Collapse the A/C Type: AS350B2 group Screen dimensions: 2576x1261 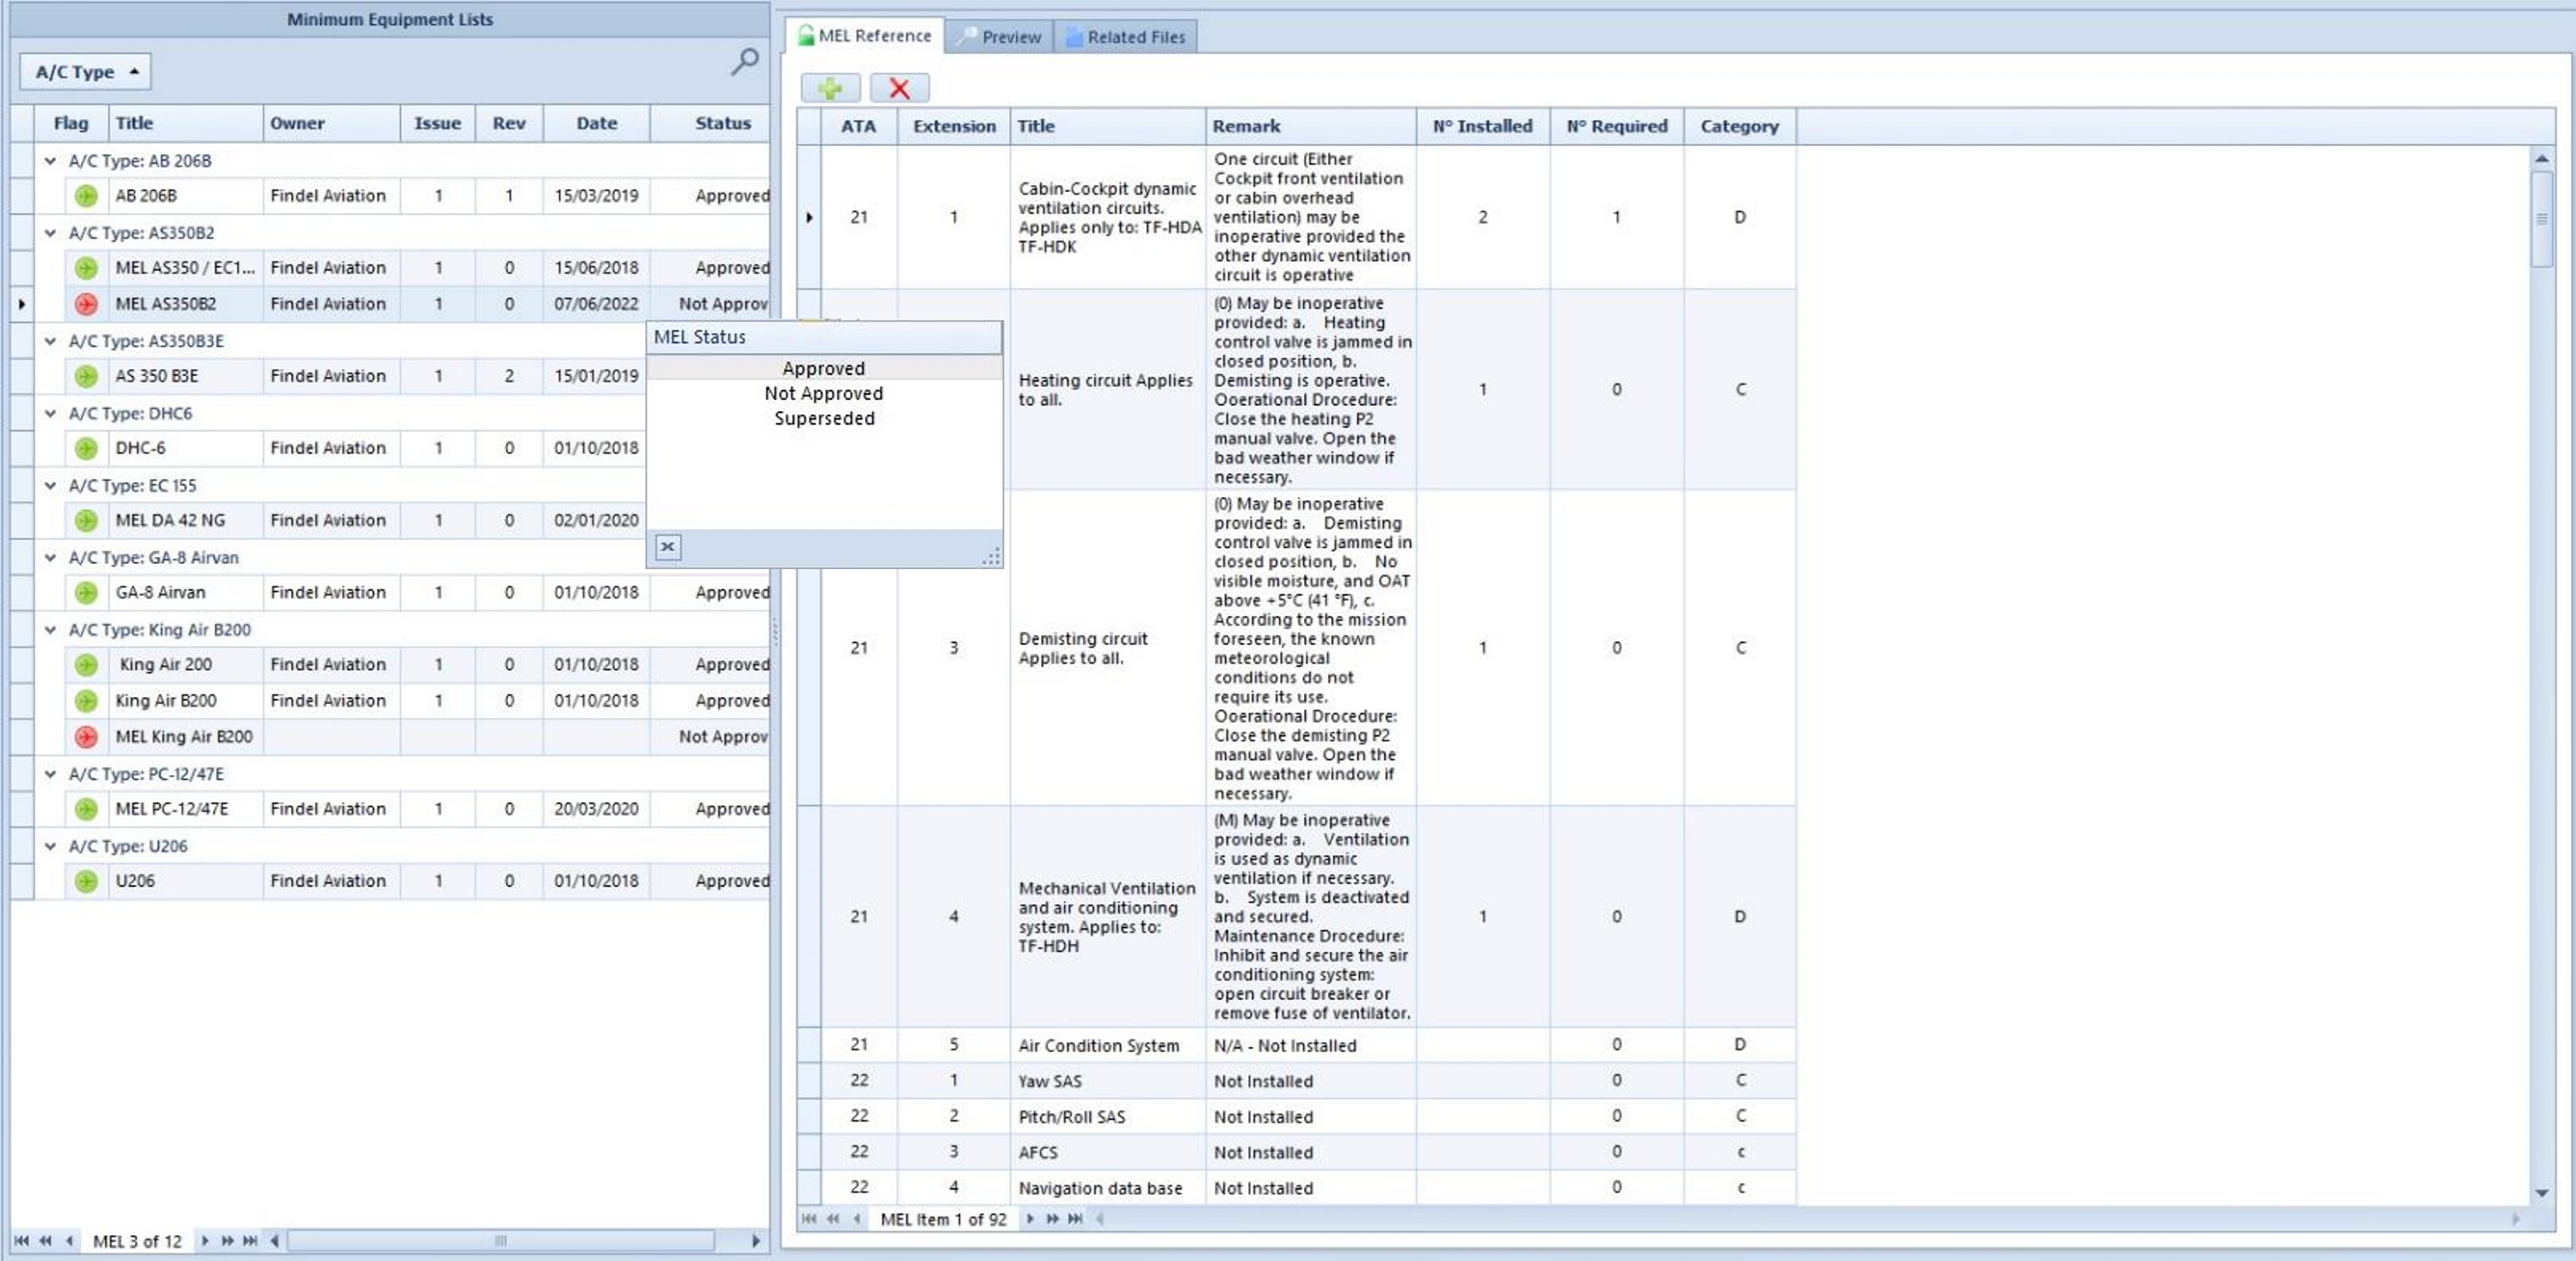pos(50,232)
